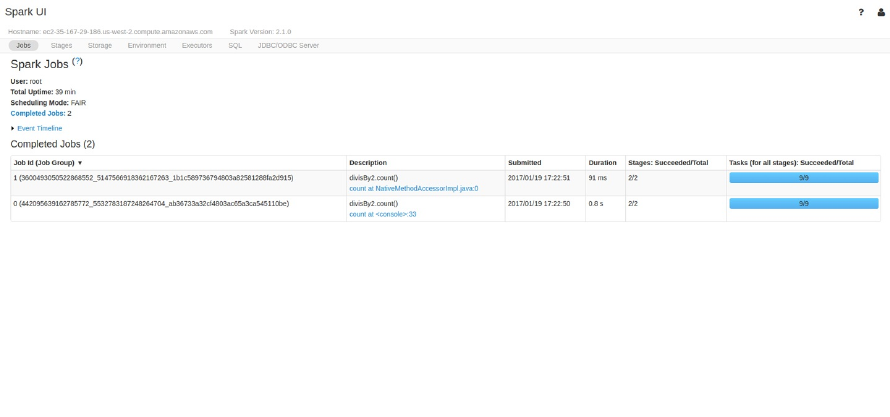Viewport: 890px width, 417px height.
Task: Click the 9/9 progress bar for job 0
Action: coord(803,203)
